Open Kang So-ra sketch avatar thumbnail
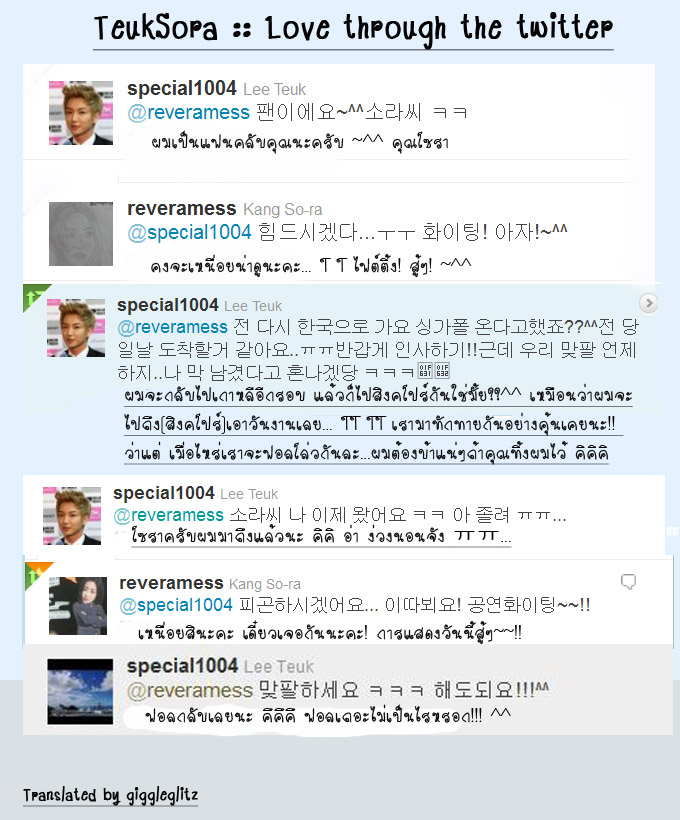The image size is (680, 820). tap(81, 234)
